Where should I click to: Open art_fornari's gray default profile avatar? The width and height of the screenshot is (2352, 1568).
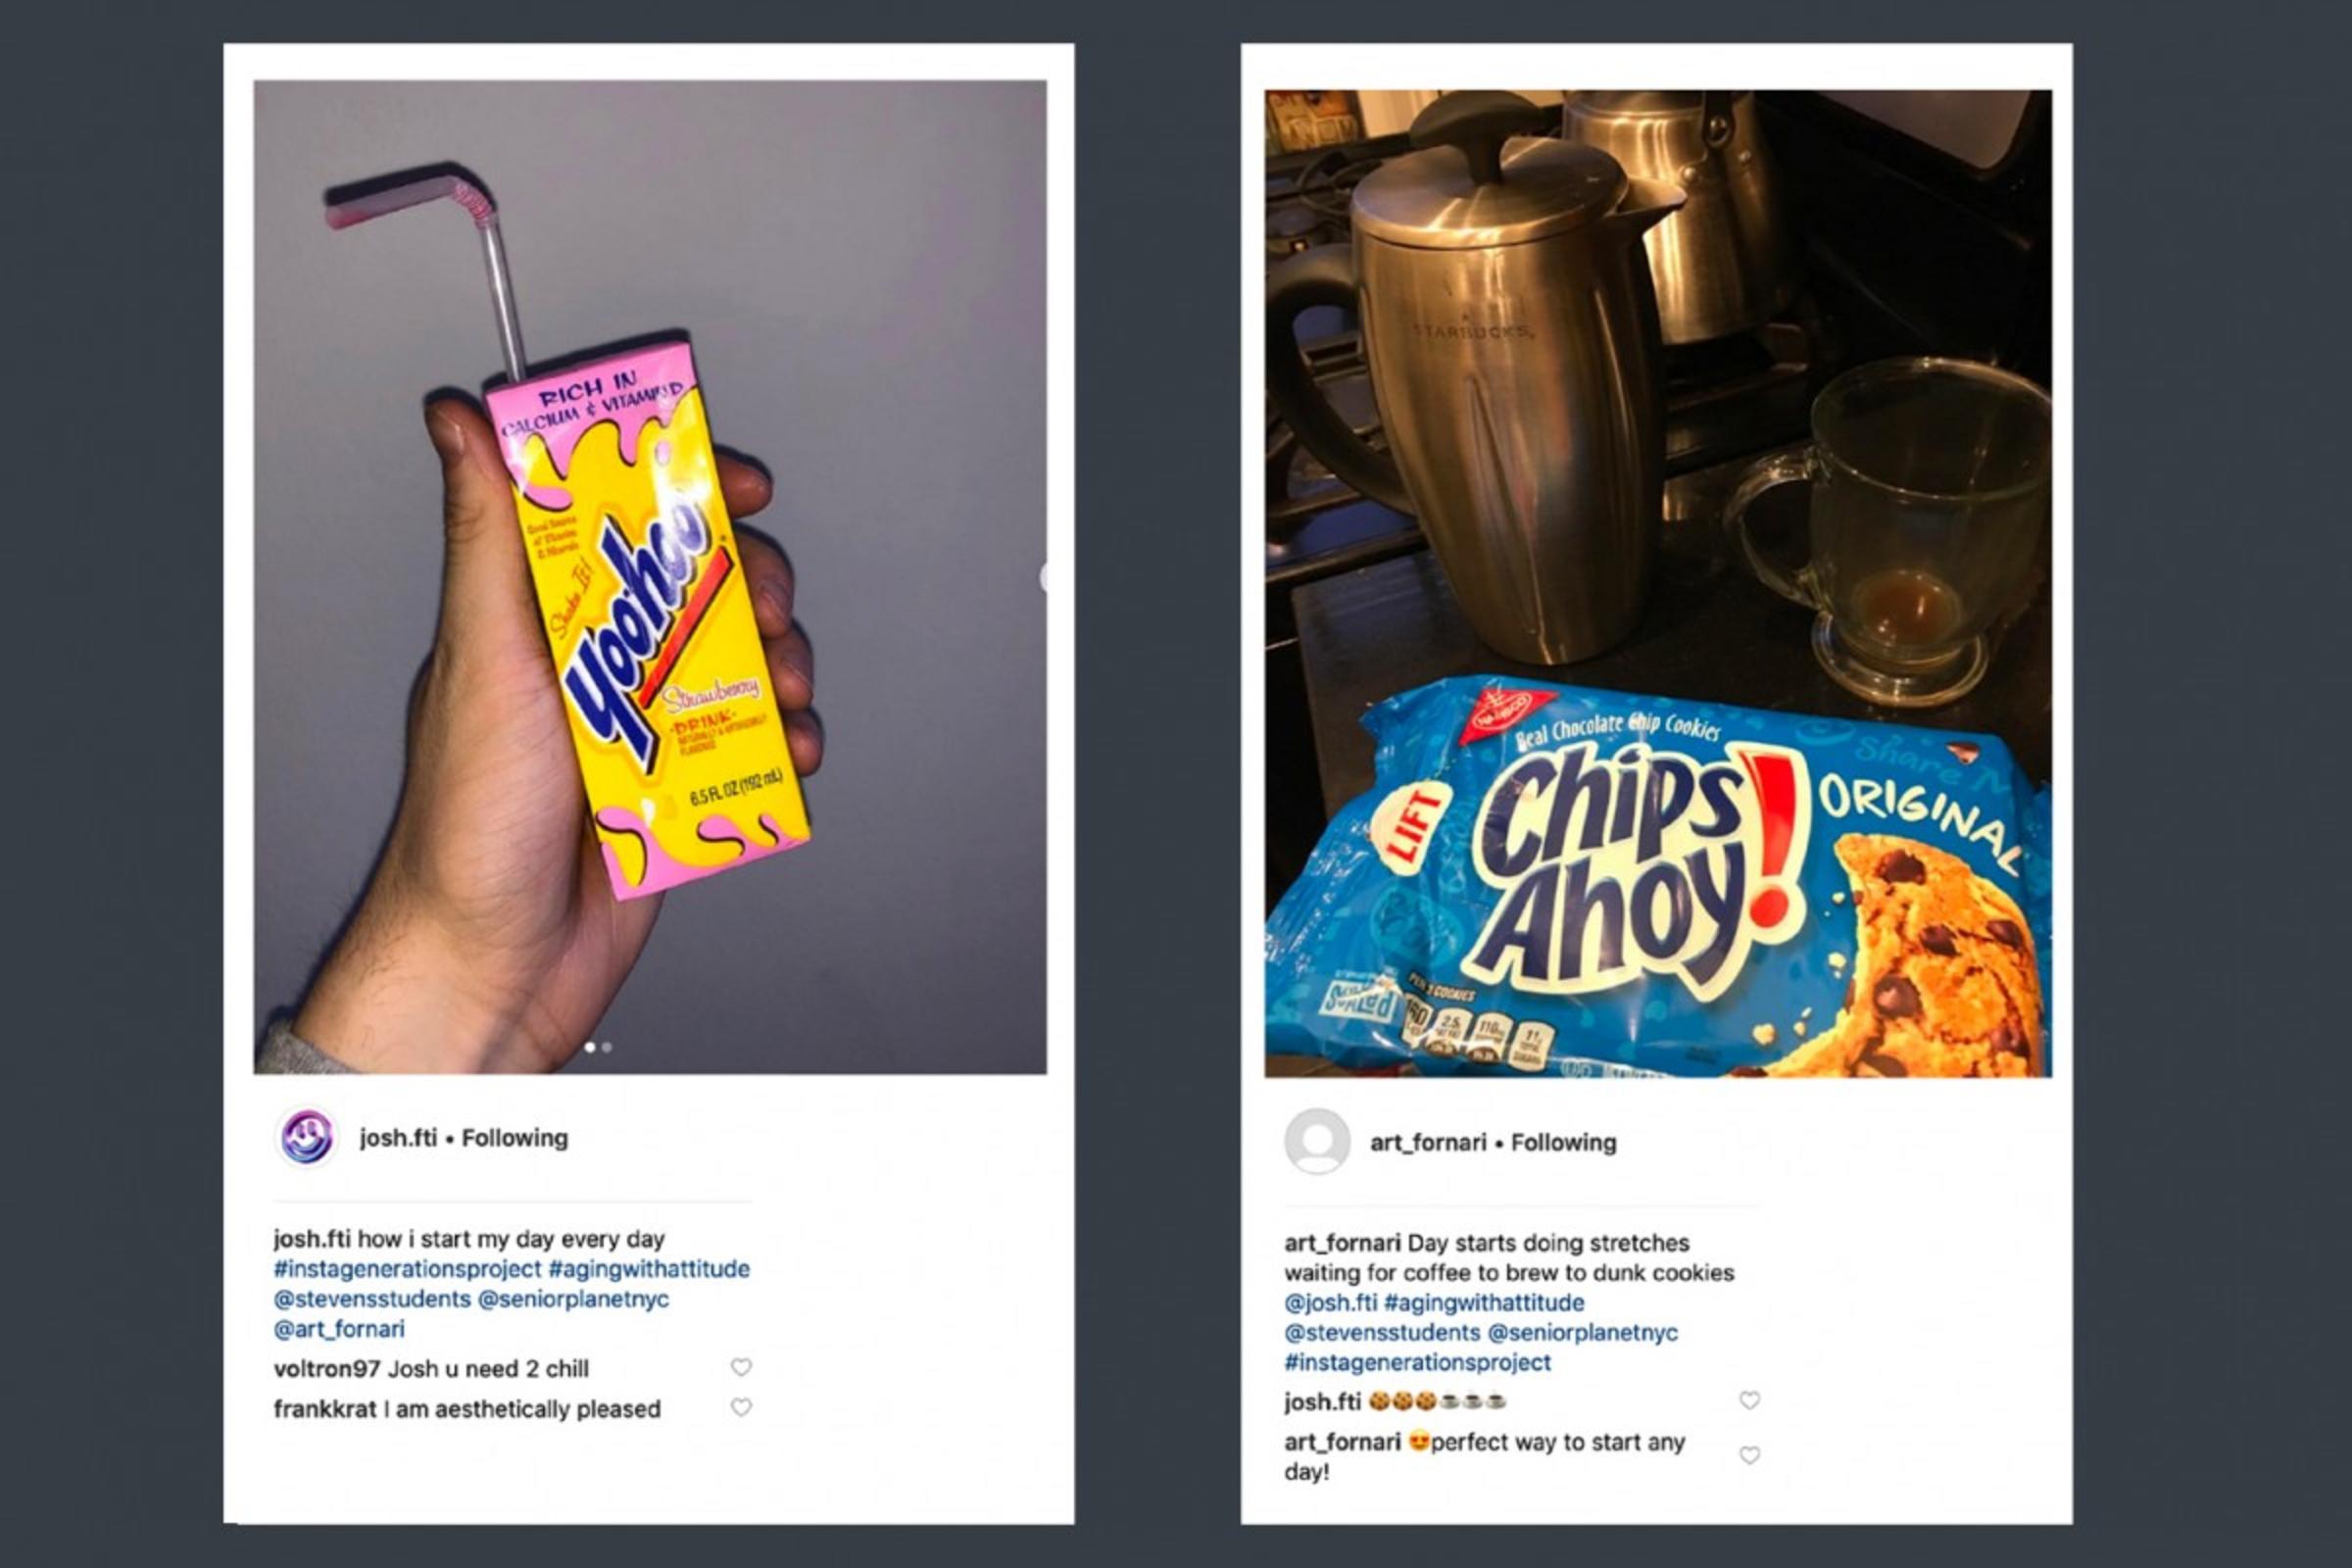click(x=1316, y=1141)
